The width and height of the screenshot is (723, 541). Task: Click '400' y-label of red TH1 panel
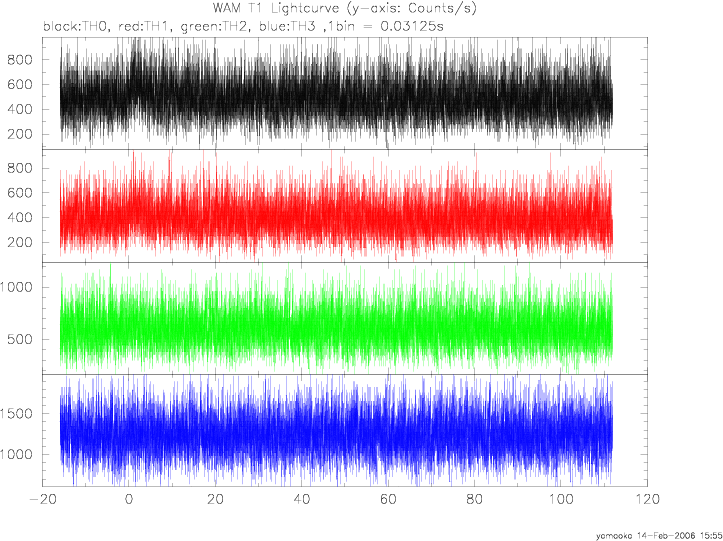click(x=19, y=218)
